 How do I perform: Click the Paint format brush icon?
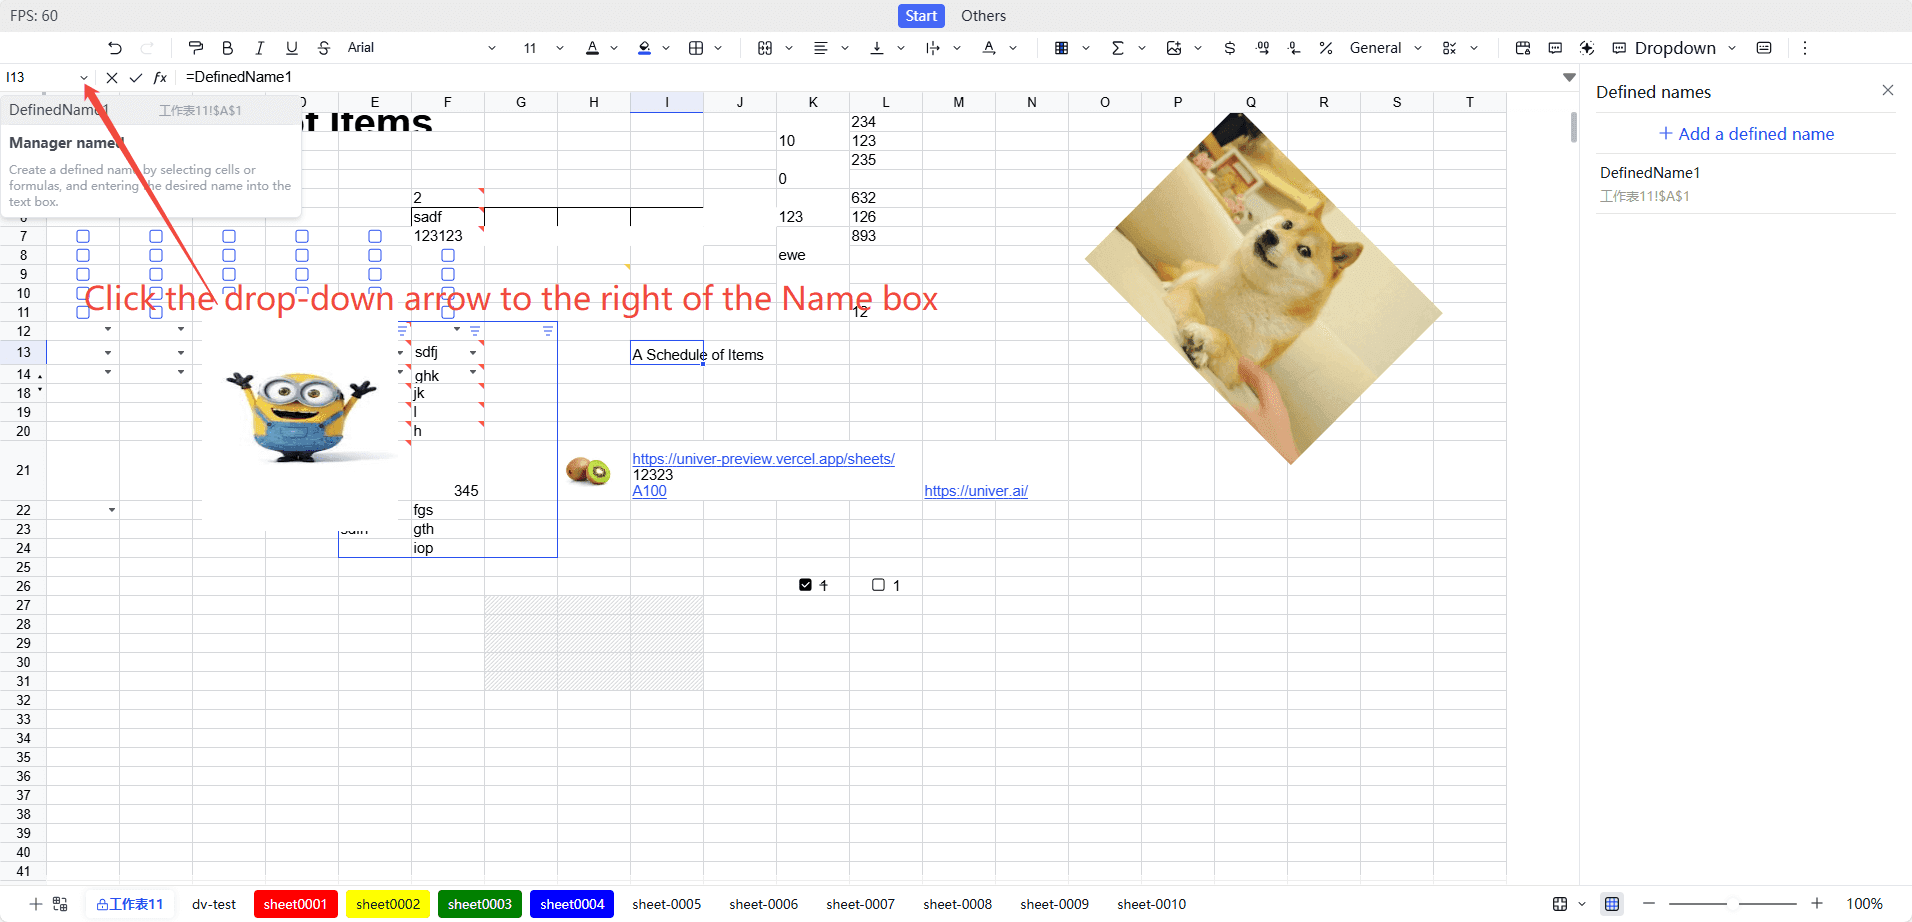coord(196,48)
